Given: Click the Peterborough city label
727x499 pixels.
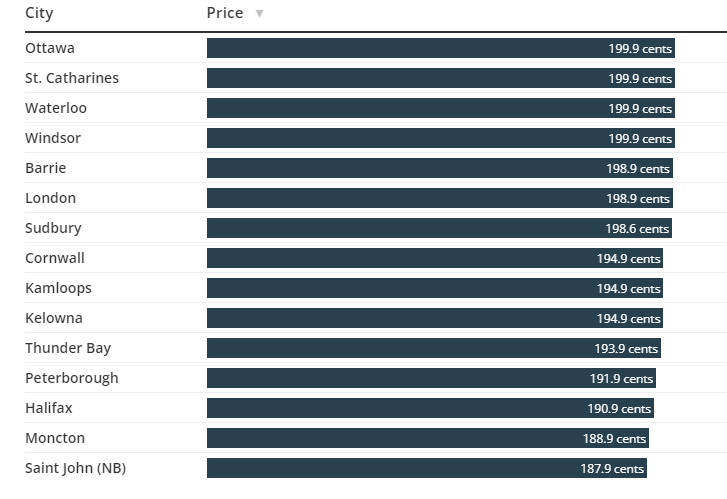Looking at the screenshot, I should [x=72, y=378].
